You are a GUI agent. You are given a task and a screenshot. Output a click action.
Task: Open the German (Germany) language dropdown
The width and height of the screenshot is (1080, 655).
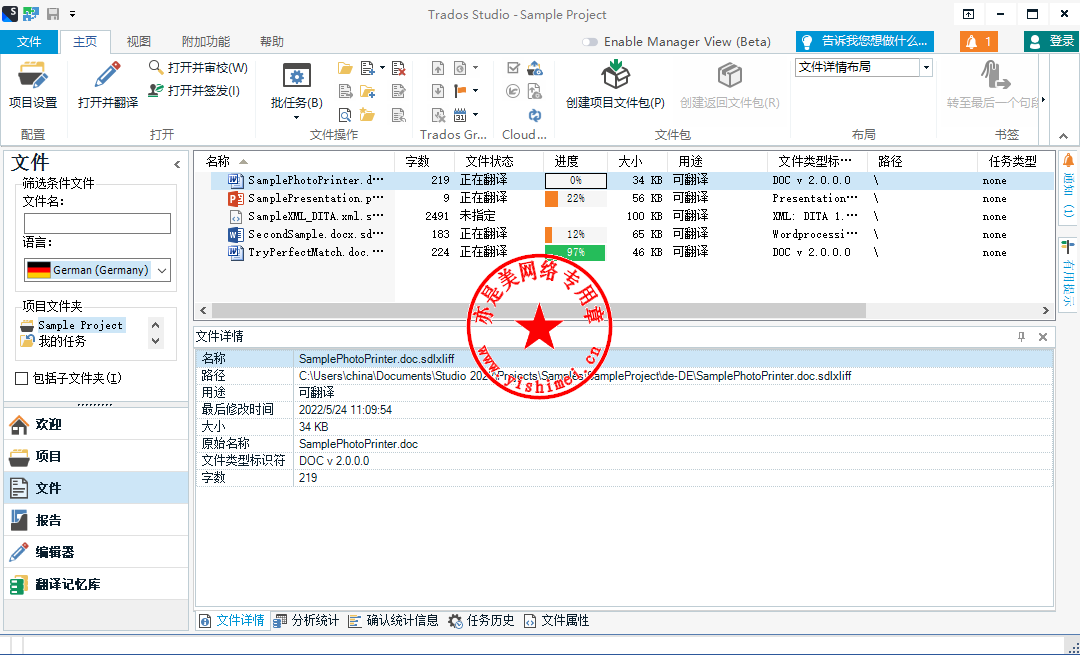[97, 270]
